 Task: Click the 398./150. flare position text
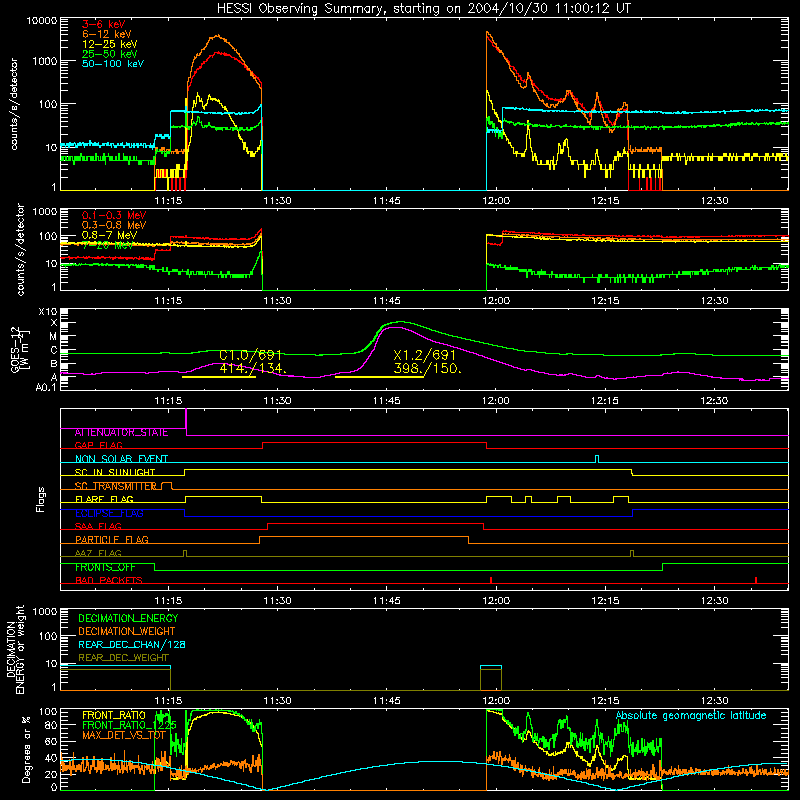click(427, 368)
